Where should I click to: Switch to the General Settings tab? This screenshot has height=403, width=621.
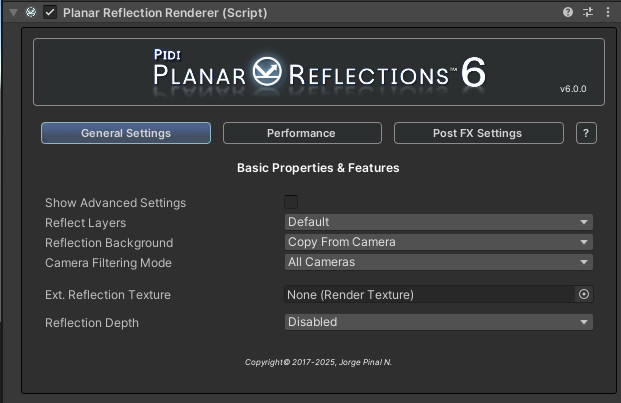pos(126,133)
